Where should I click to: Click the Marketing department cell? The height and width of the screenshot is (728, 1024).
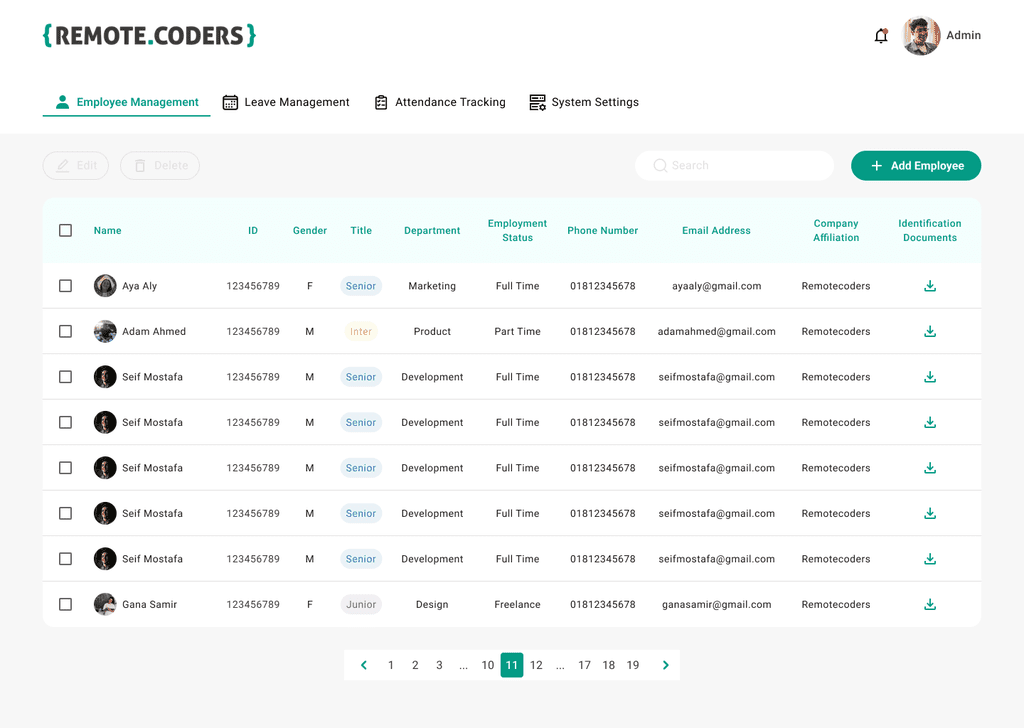(x=432, y=286)
